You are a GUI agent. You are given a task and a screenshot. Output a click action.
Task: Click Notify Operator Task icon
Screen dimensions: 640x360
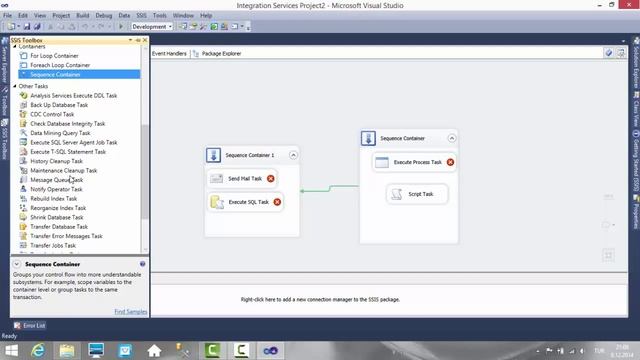click(x=24, y=189)
